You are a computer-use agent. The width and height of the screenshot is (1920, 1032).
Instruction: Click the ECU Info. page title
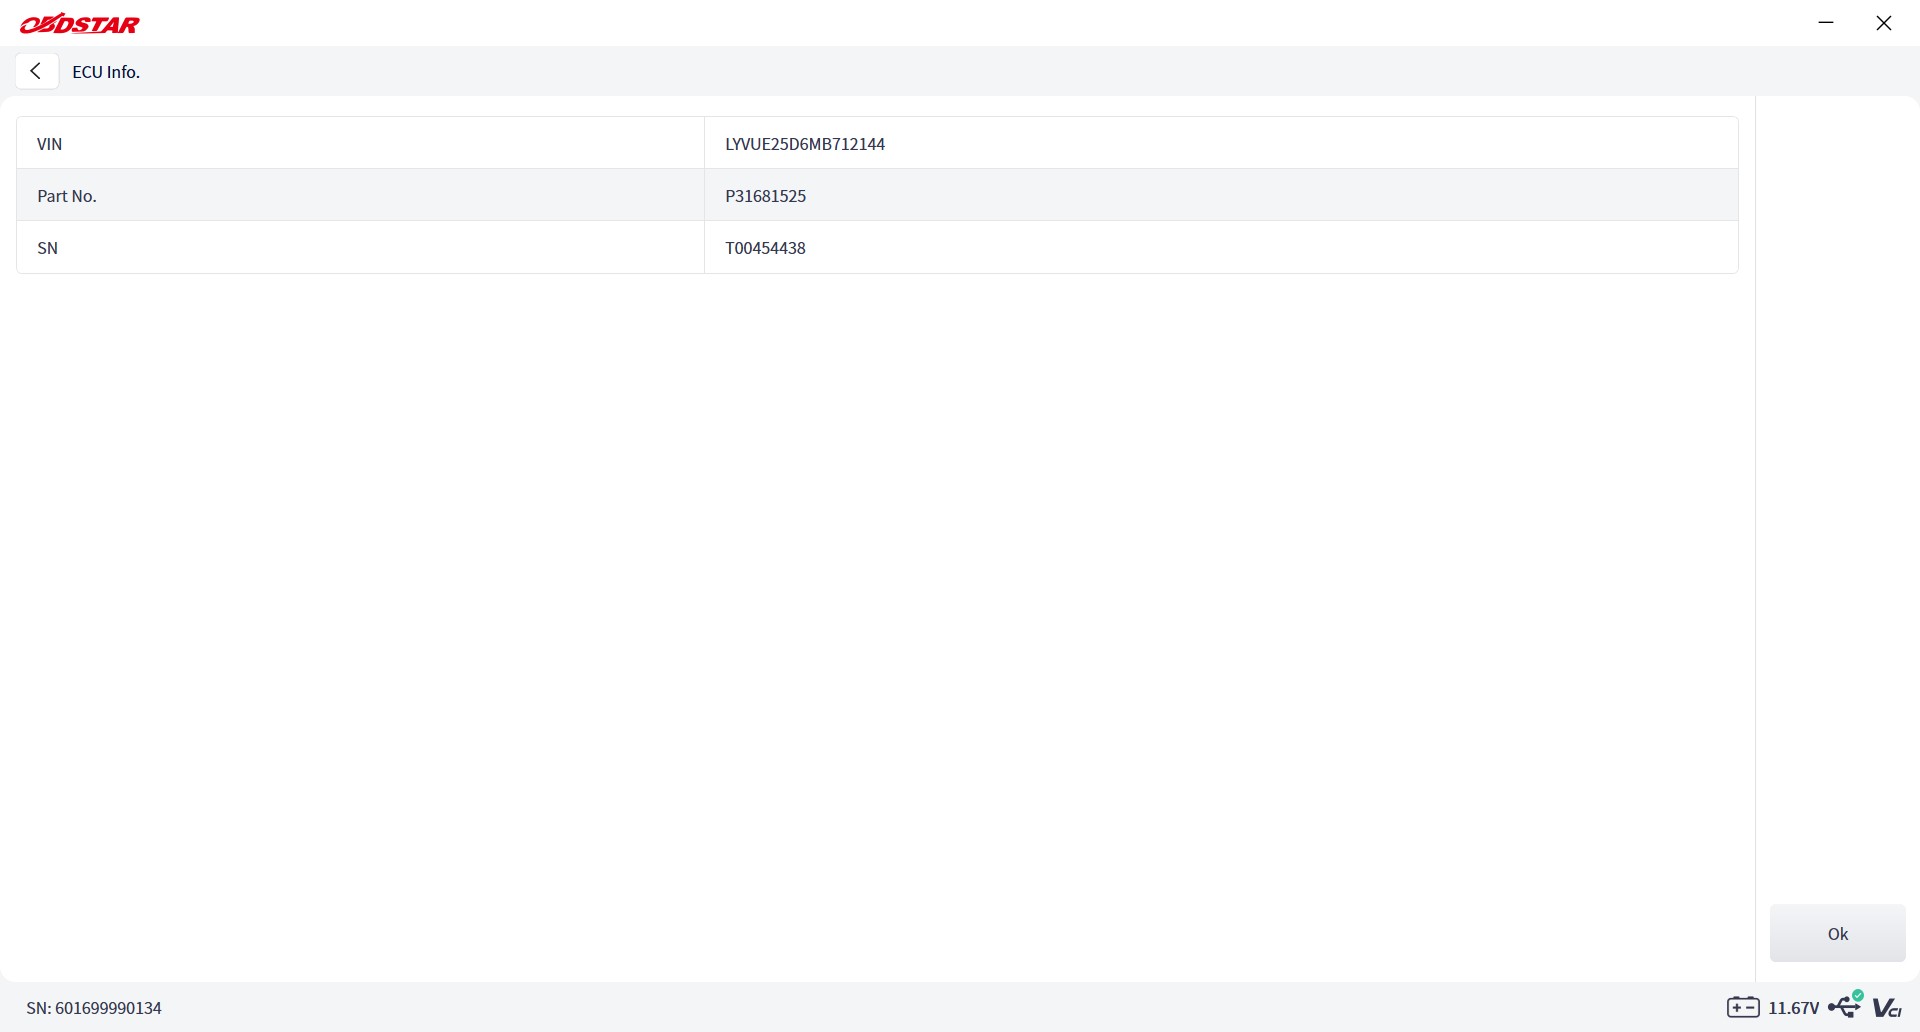coord(106,72)
